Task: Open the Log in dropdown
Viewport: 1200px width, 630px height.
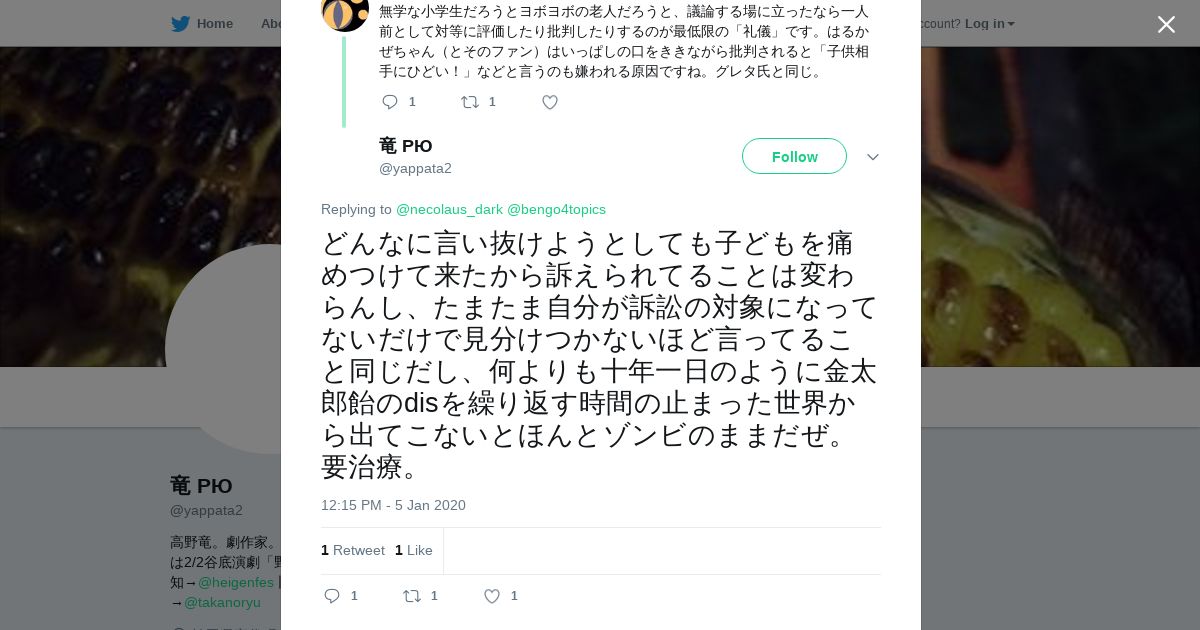Action: (x=989, y=23)
